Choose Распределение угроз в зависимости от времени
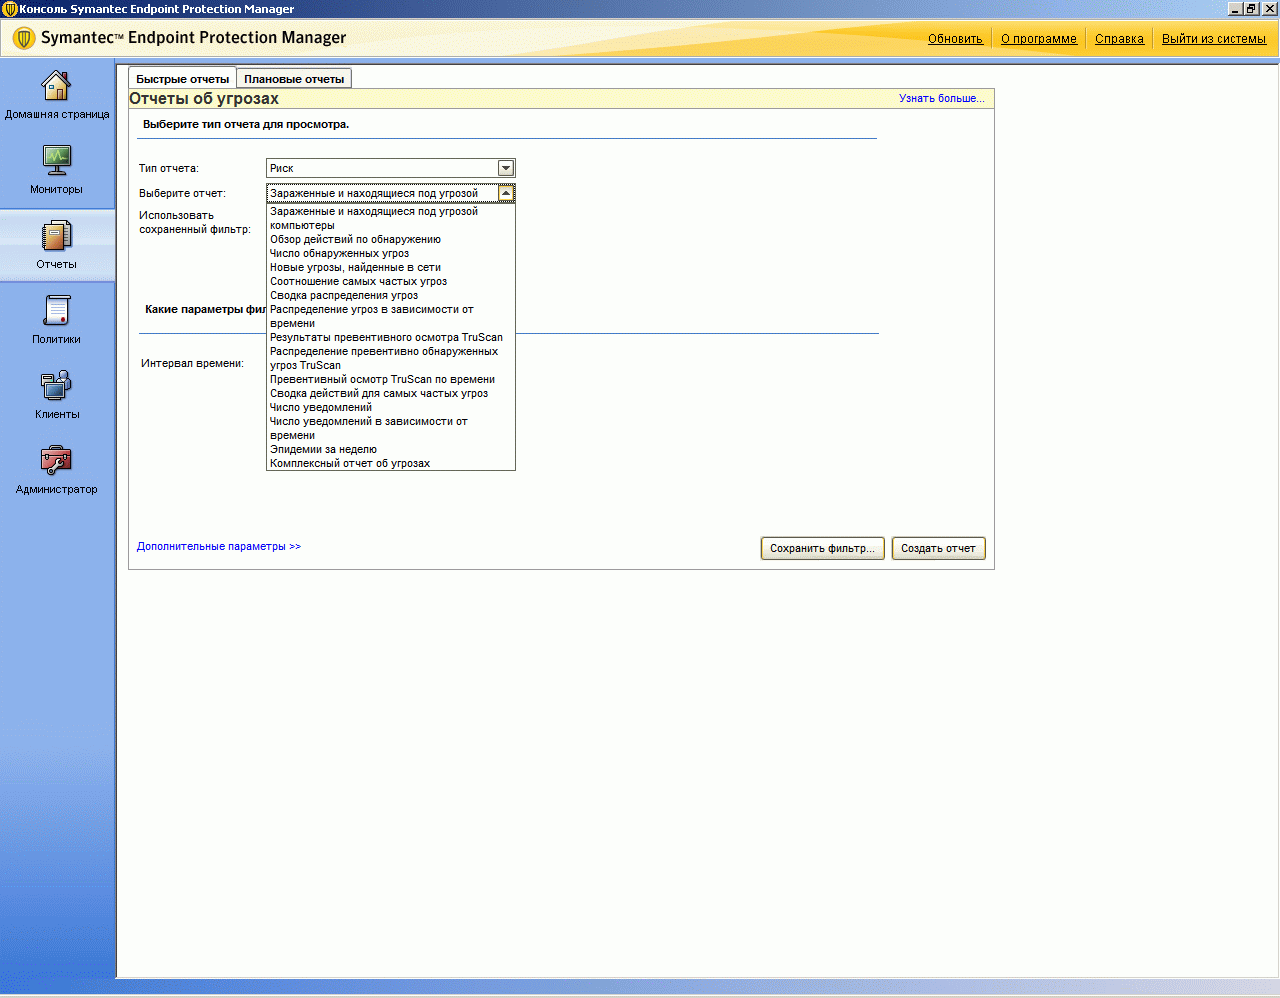Screen dimensions: 1280x998 pos(391,316)
